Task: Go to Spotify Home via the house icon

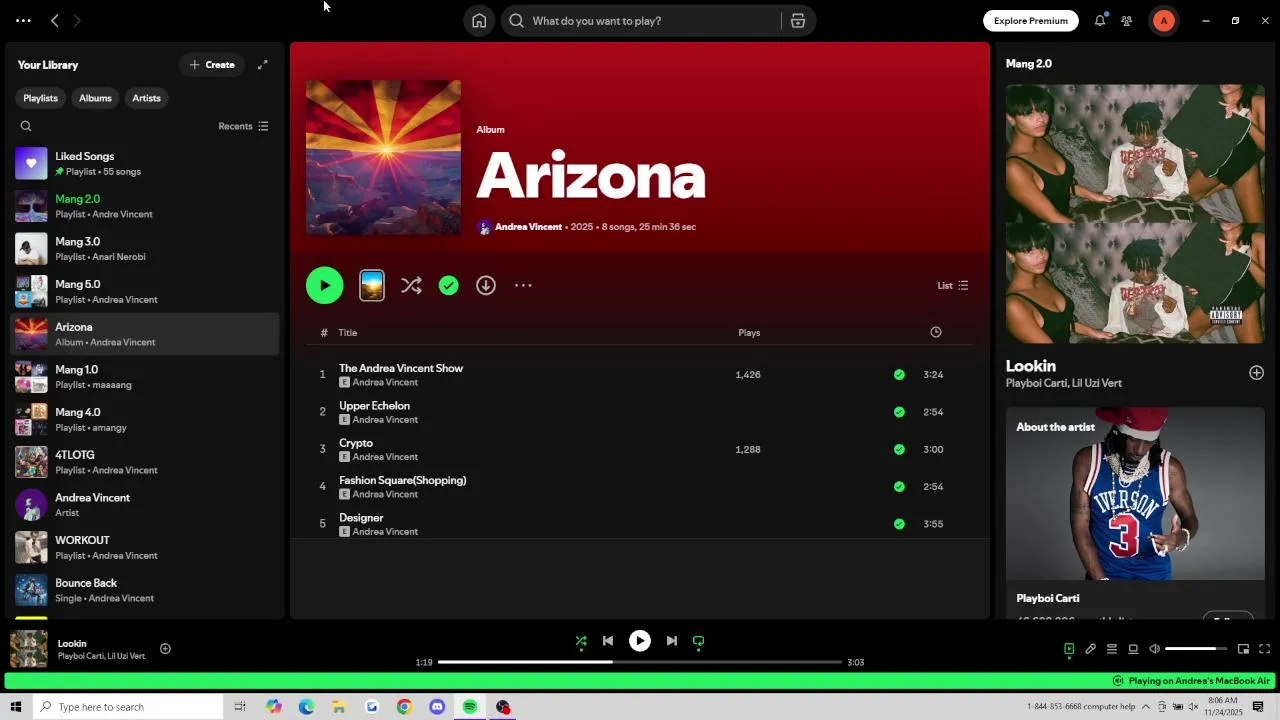Action: pos(479,21)
